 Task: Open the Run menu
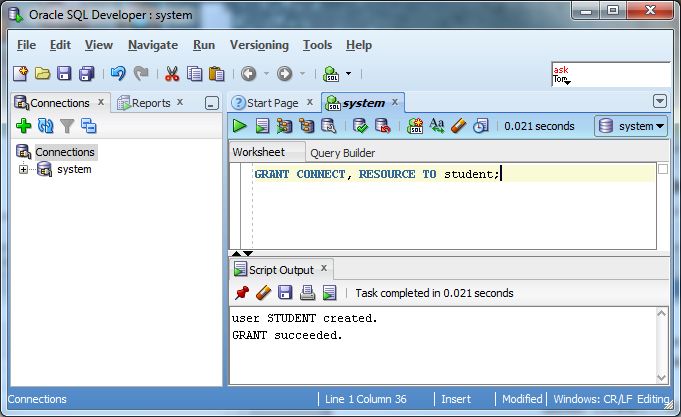click(x=204, y=45)
